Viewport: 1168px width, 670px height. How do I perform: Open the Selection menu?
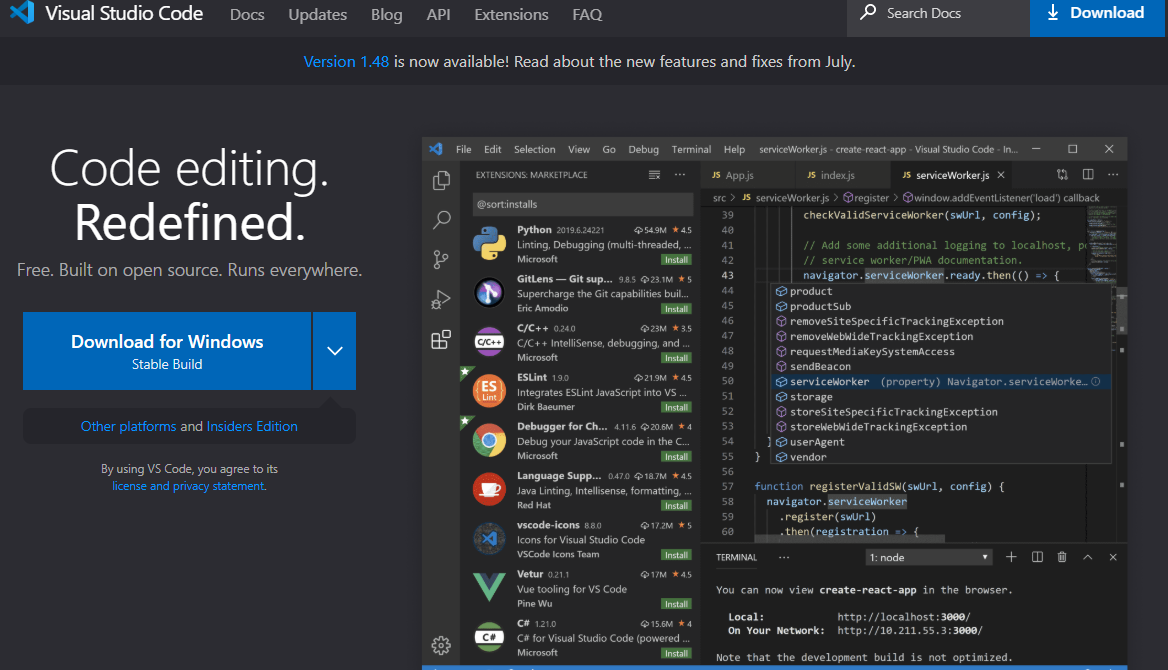pyautogui.click(x=534, y=149)
